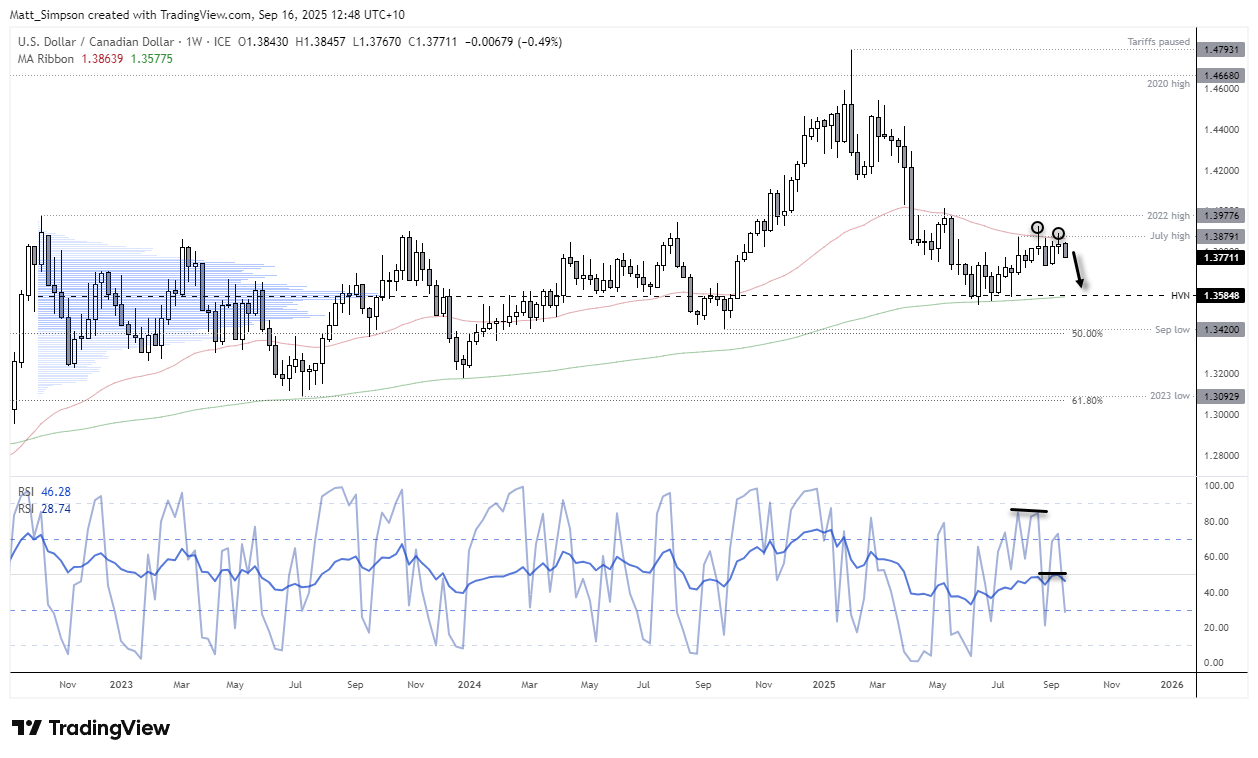
Task: Select the downward arrow drawing annotation
Action: 1077,270
